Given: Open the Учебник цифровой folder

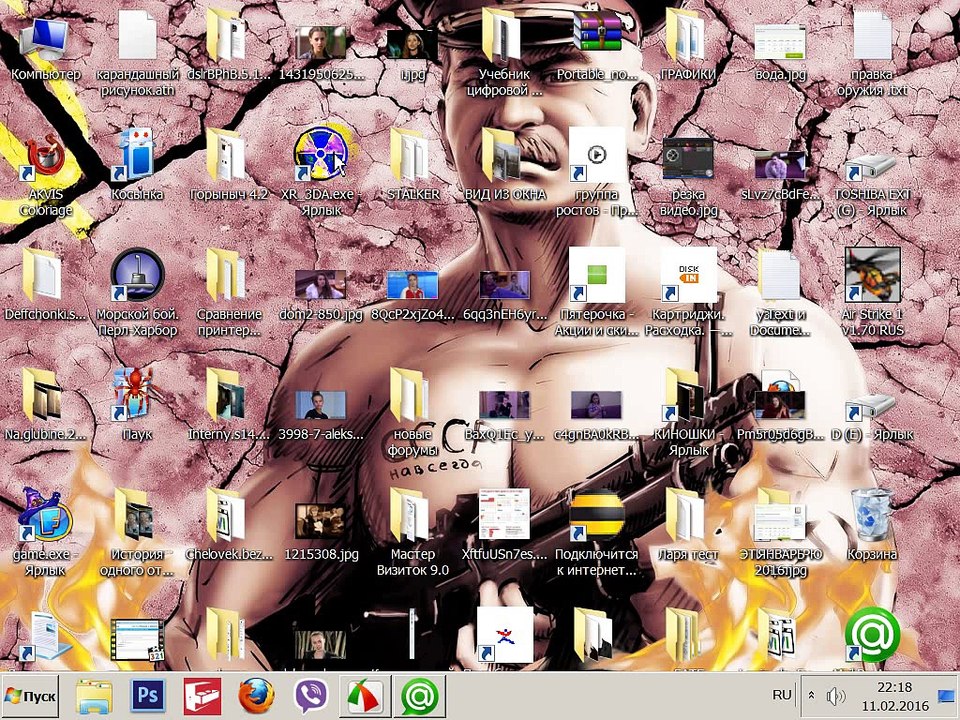Looking at the screenshot, I should click(x=504, y=36).
